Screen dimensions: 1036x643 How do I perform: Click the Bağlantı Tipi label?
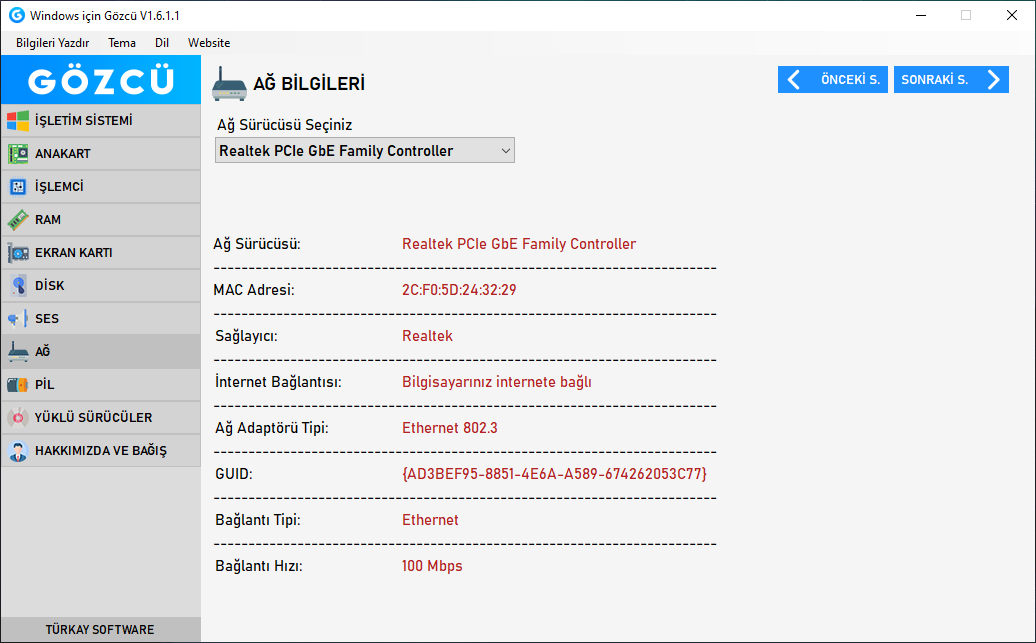point(258,520)
